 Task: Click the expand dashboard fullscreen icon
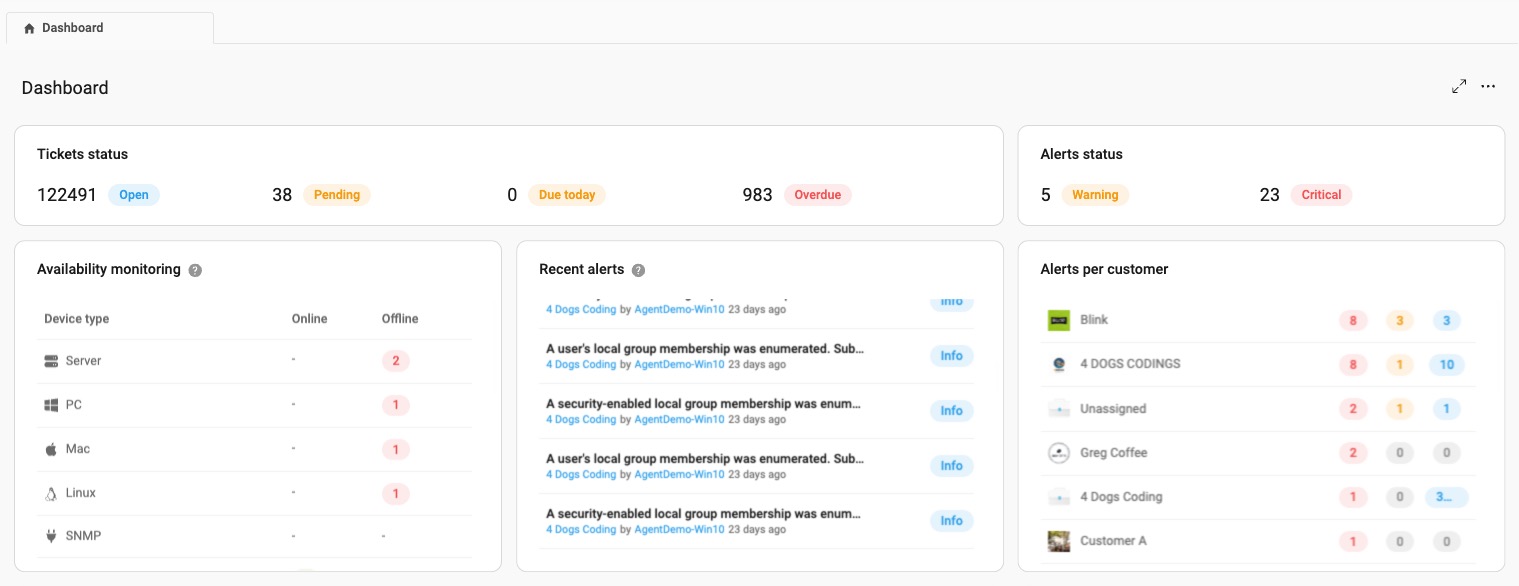coord(1459,87)
